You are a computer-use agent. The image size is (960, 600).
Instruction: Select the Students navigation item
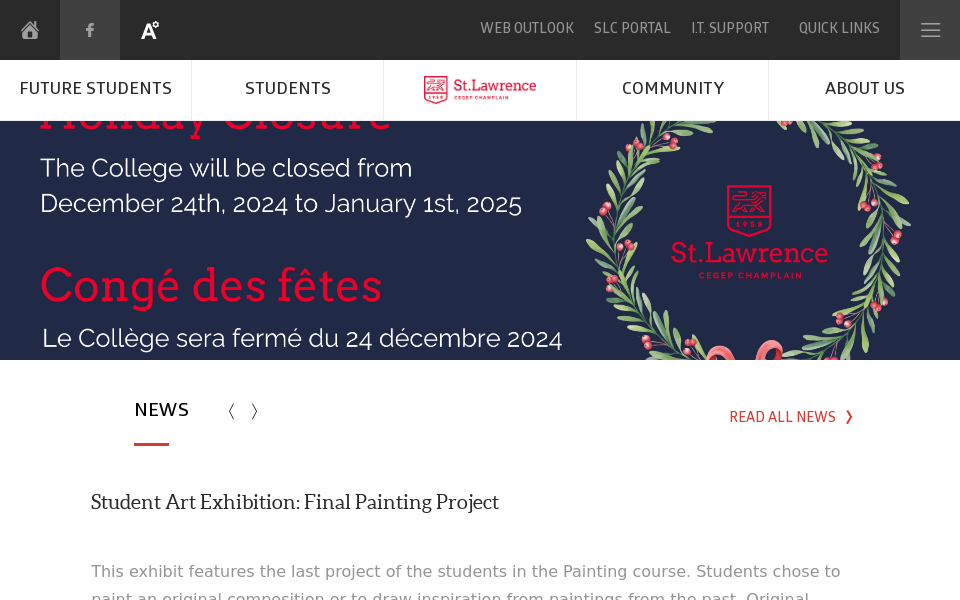(x=288, y=89)
